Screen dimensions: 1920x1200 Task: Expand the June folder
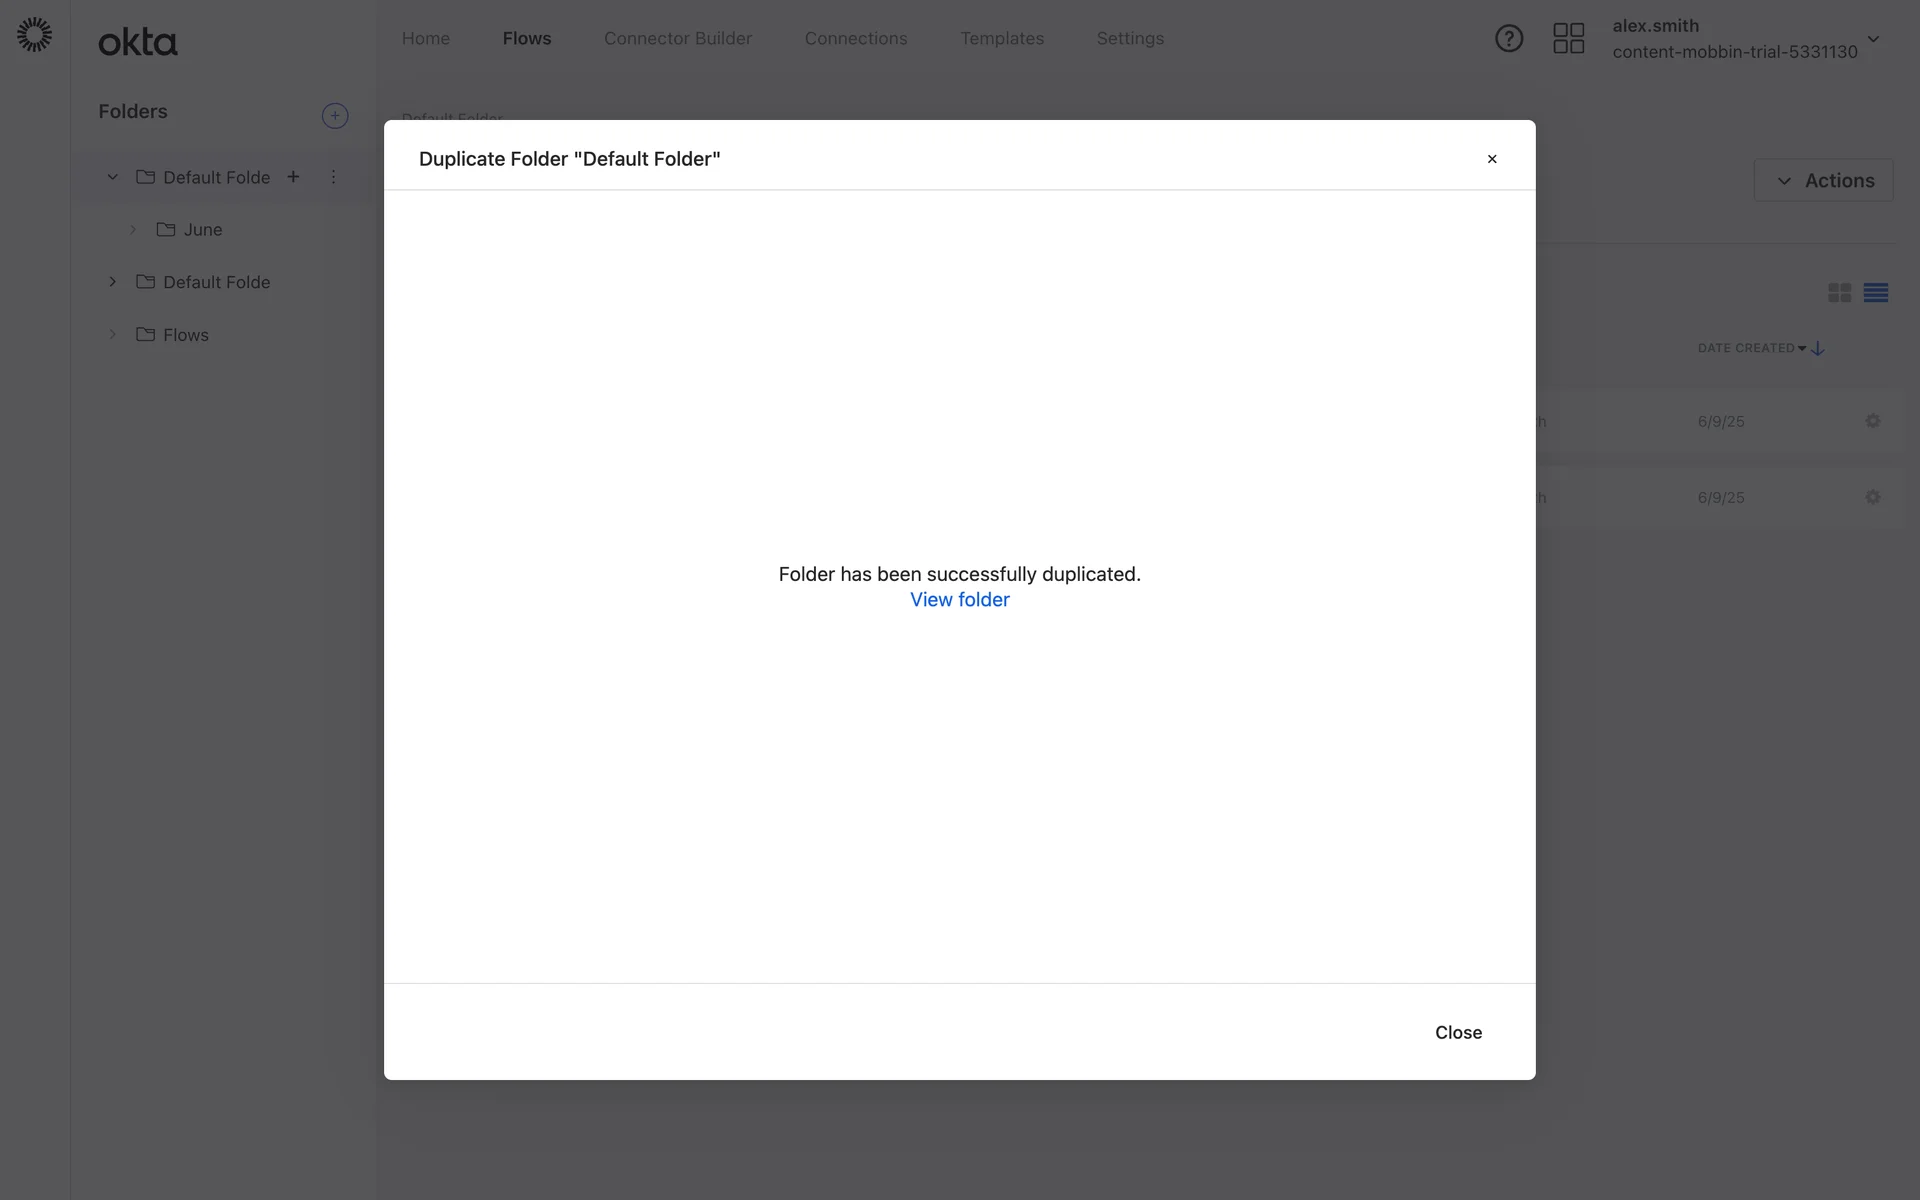(133, 230)
